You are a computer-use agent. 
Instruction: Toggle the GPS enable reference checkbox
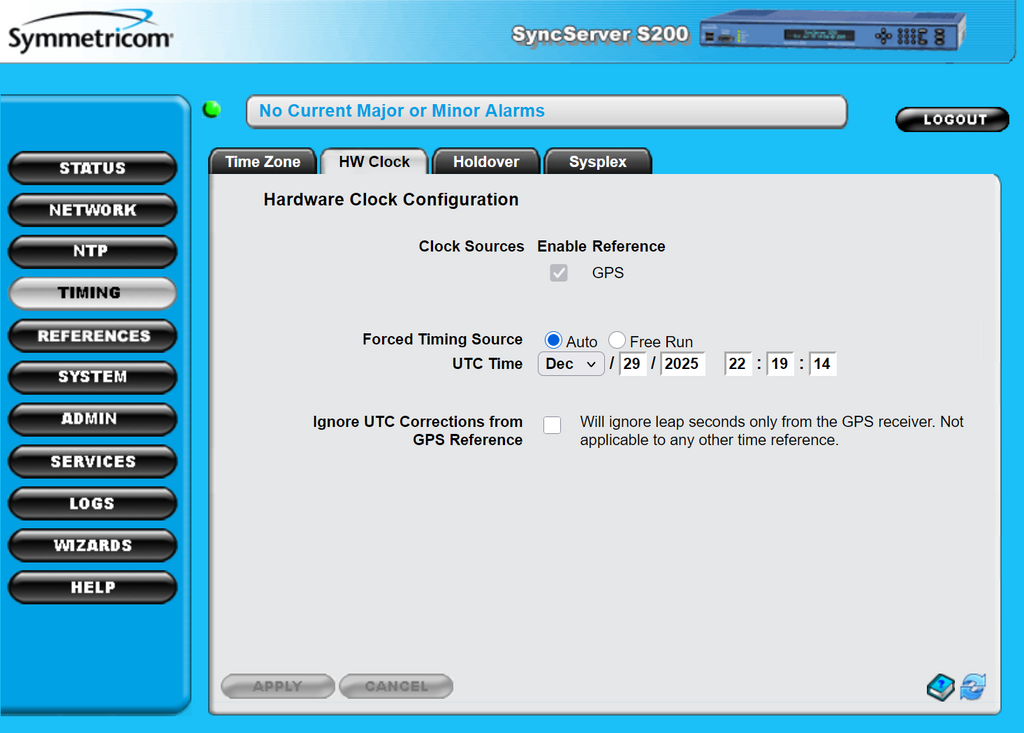(559, 273)
